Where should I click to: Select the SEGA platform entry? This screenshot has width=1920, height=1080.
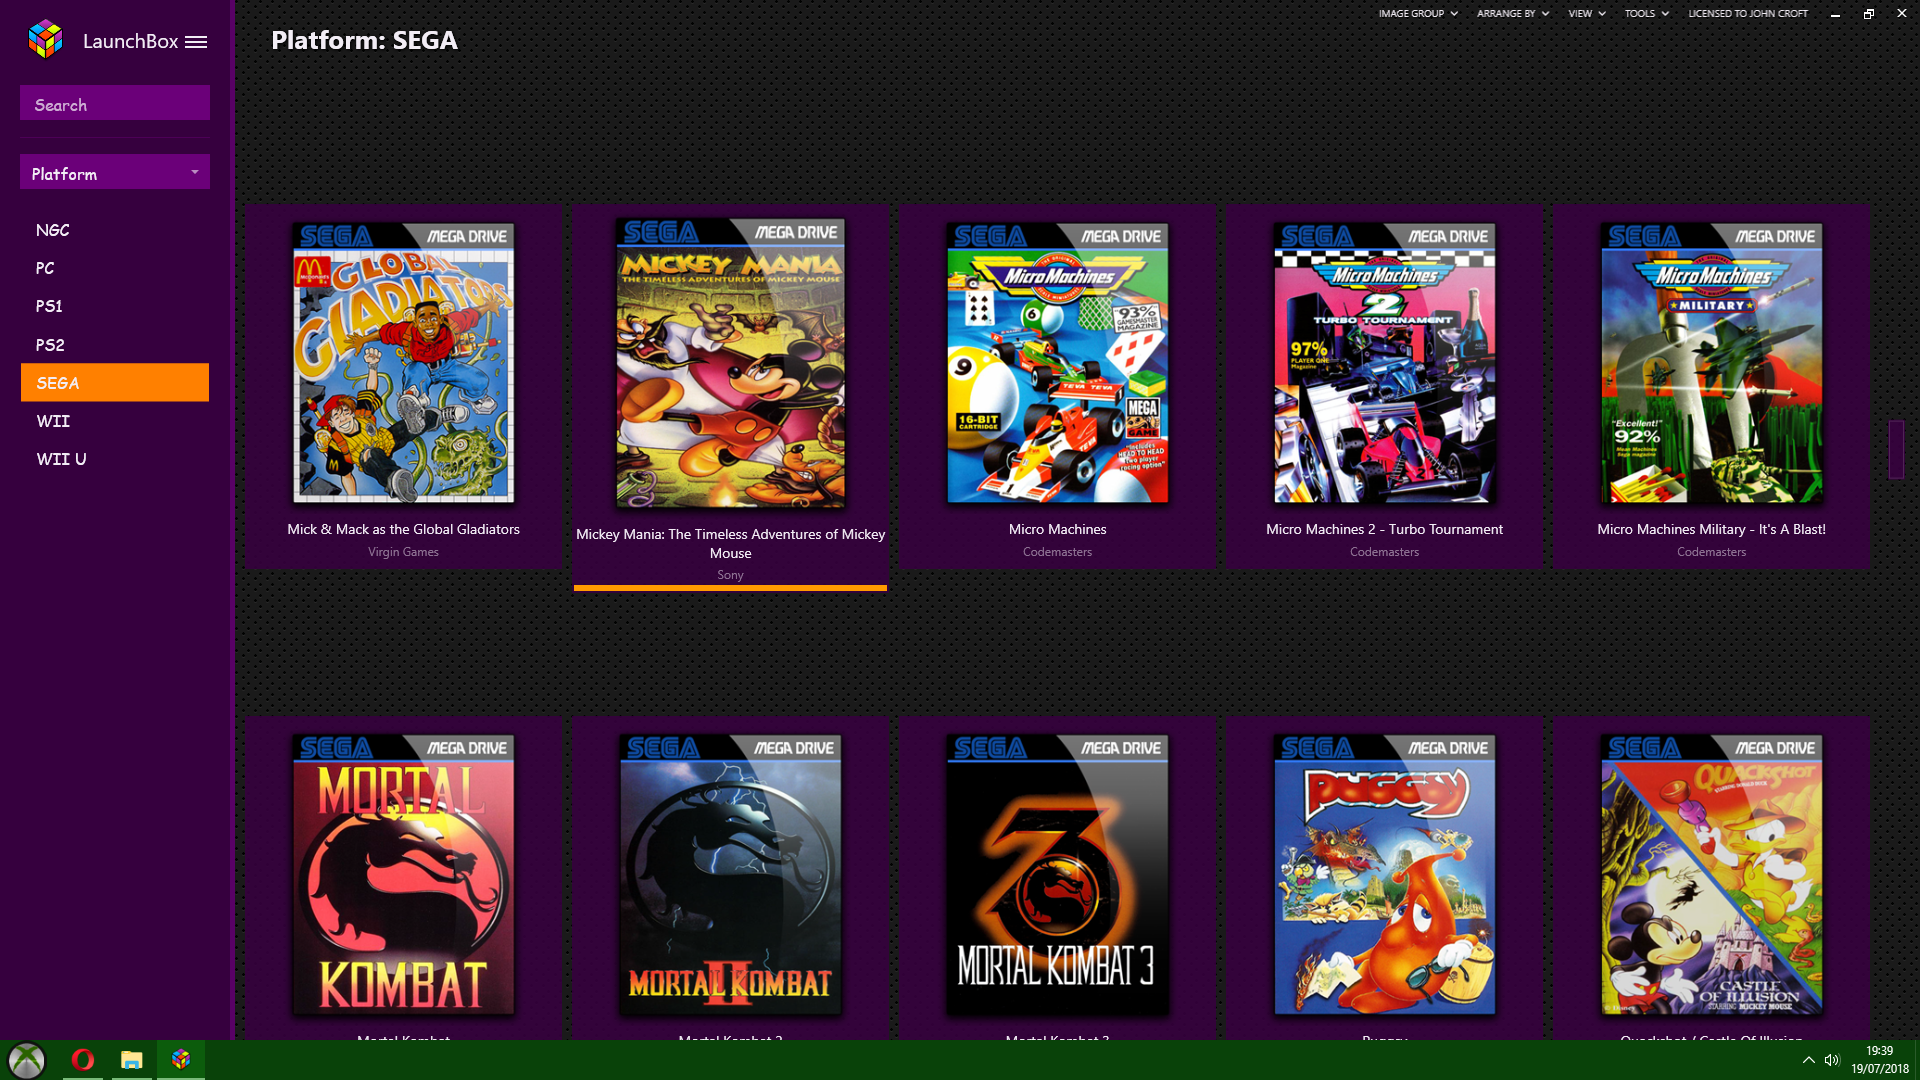pos(115,383)
